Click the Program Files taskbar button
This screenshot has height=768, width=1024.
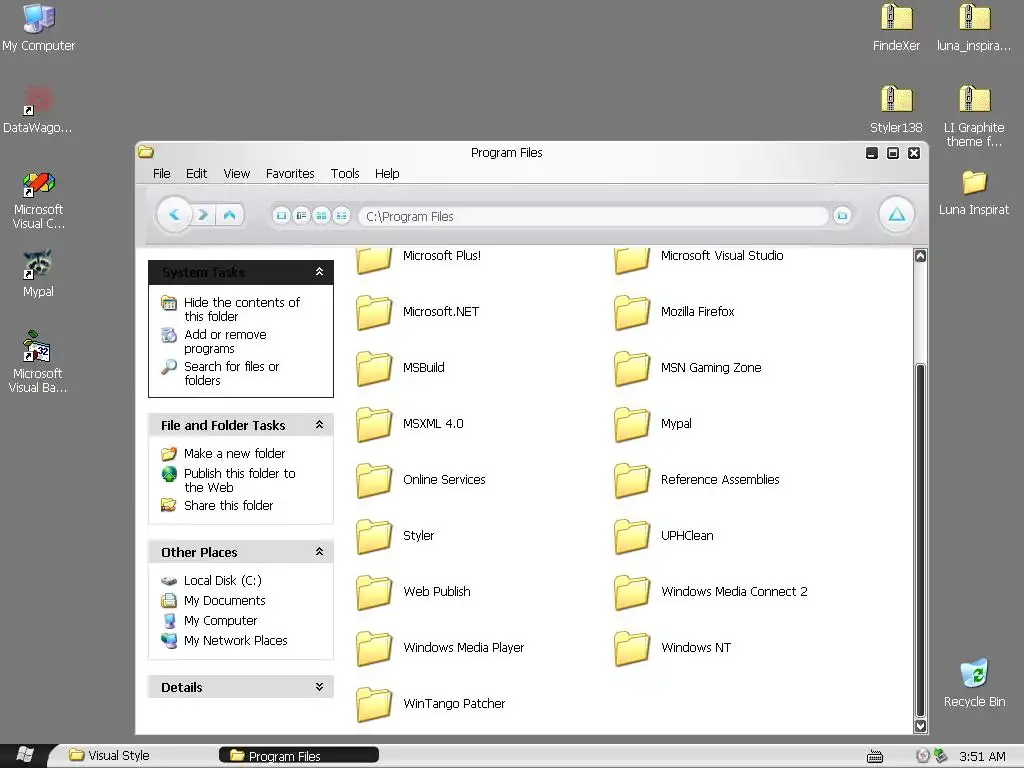pos(299,756)
